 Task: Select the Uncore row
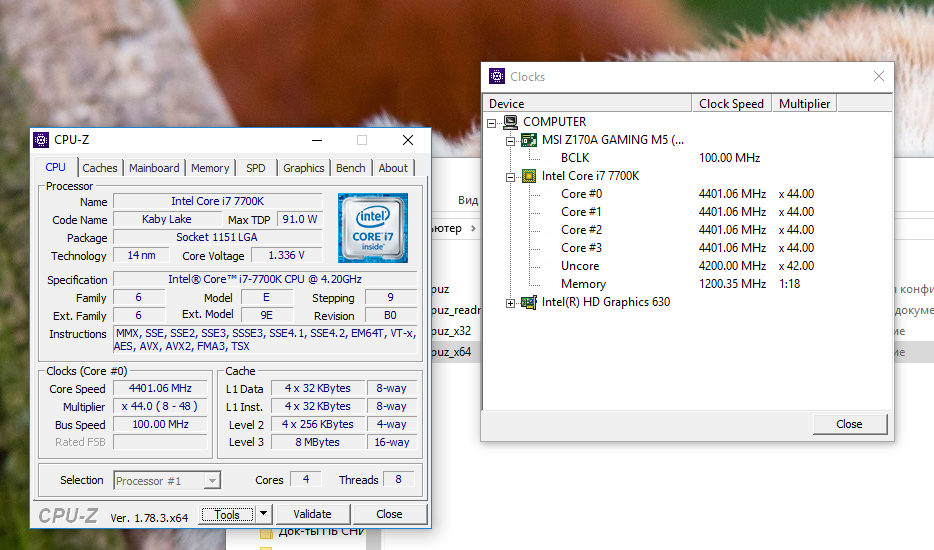(580, 266)
